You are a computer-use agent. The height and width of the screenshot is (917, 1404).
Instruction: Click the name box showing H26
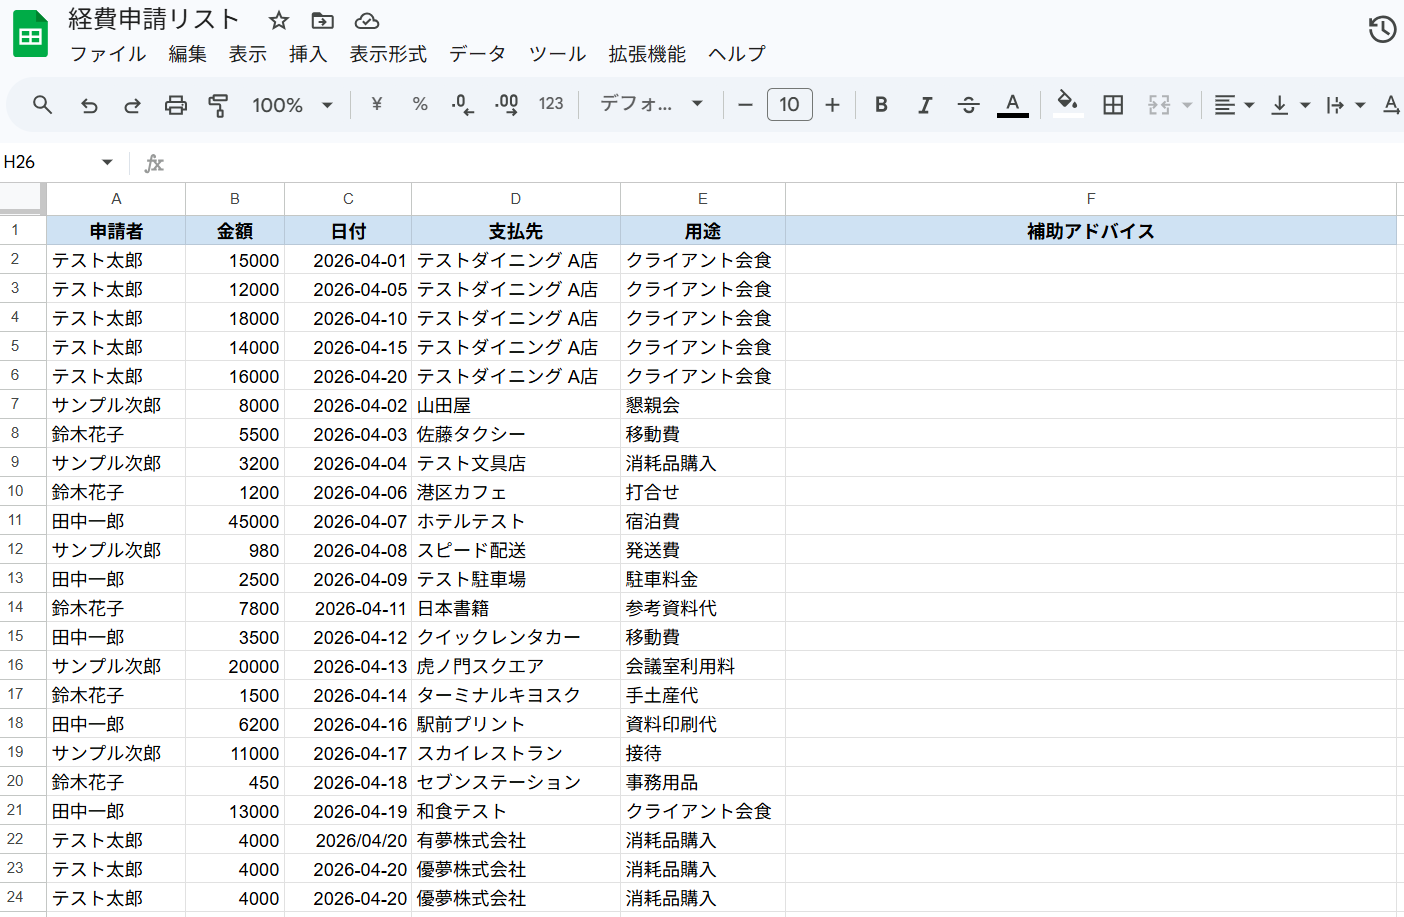(48, 162)
